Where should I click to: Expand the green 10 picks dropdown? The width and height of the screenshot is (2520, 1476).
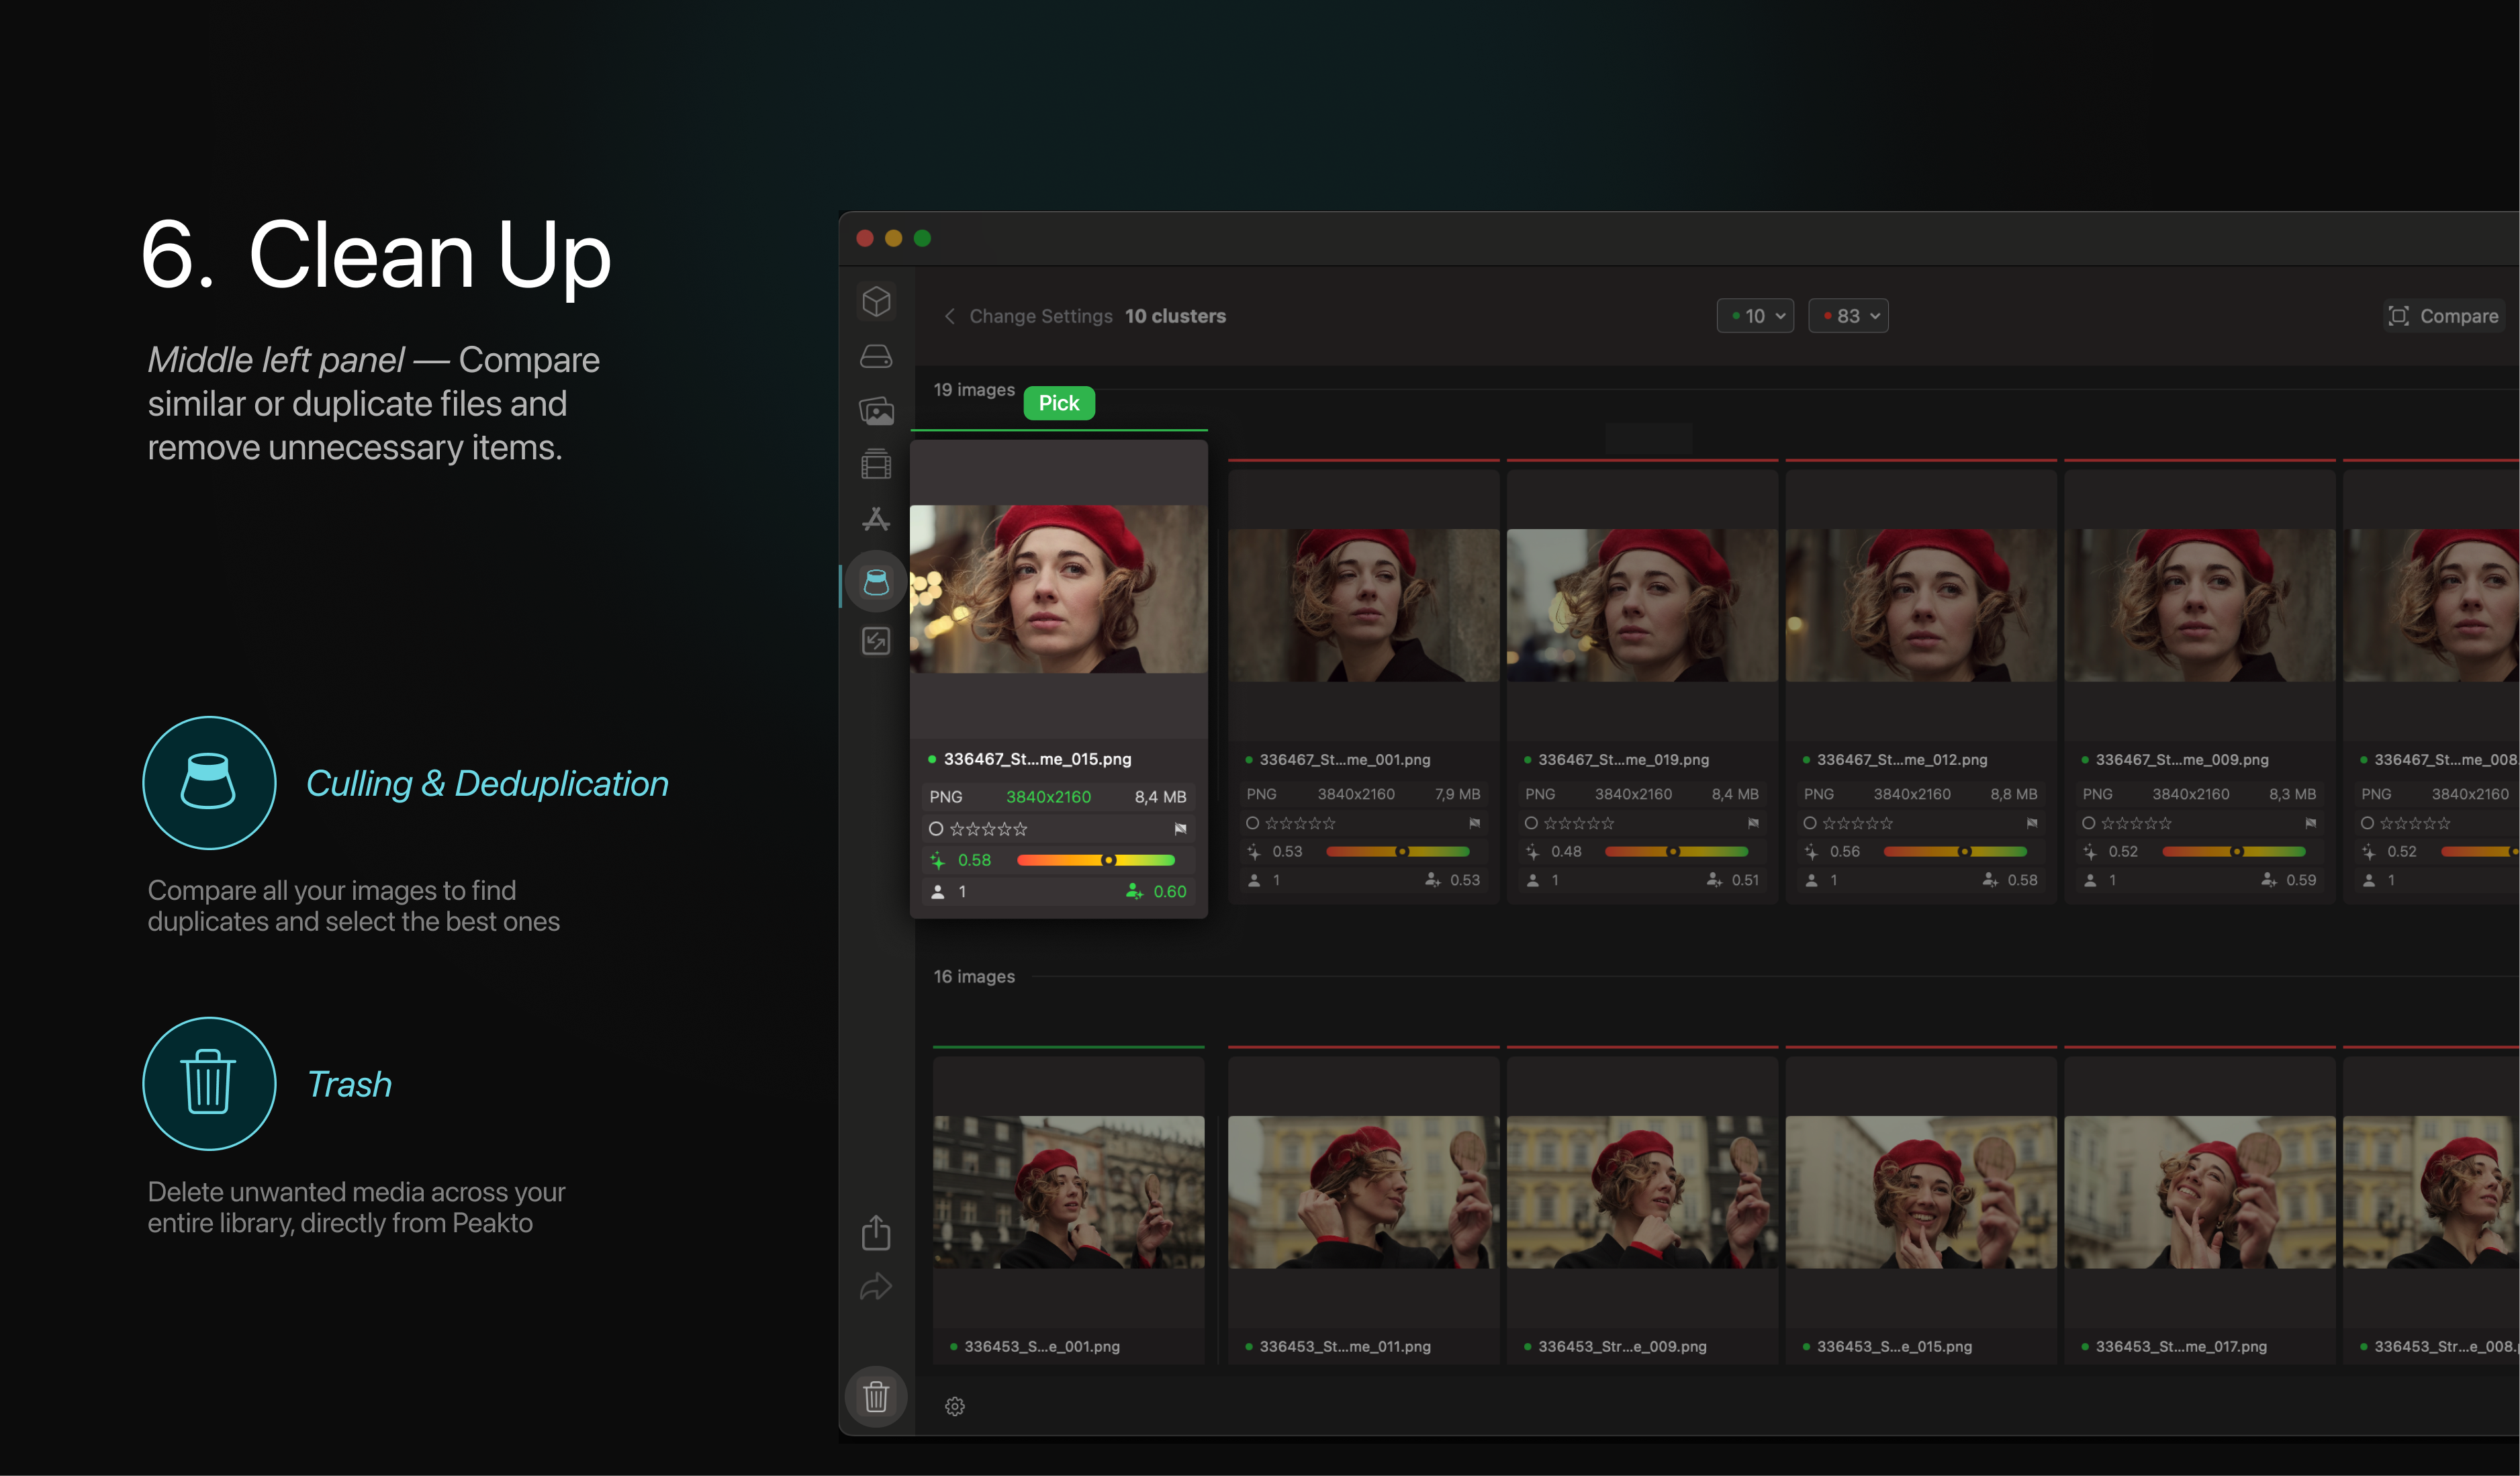(x=1755, y=316)
